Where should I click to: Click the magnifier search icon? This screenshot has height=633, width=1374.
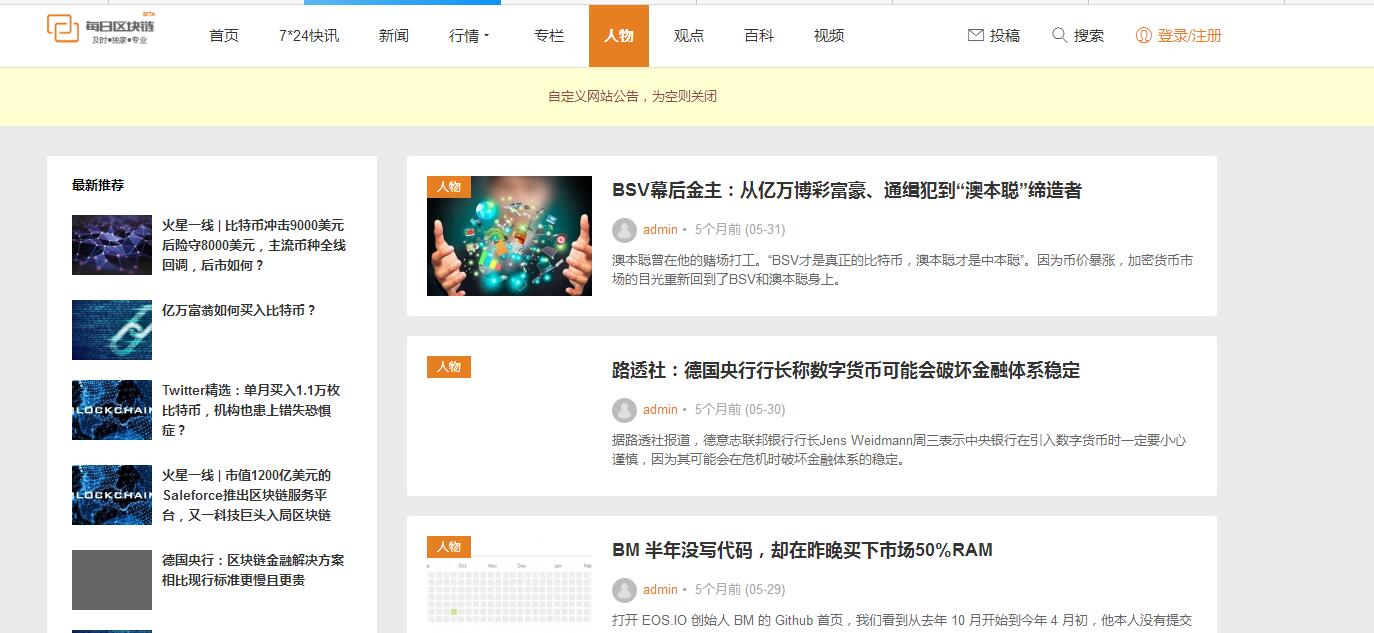(x=1060, y=35)
